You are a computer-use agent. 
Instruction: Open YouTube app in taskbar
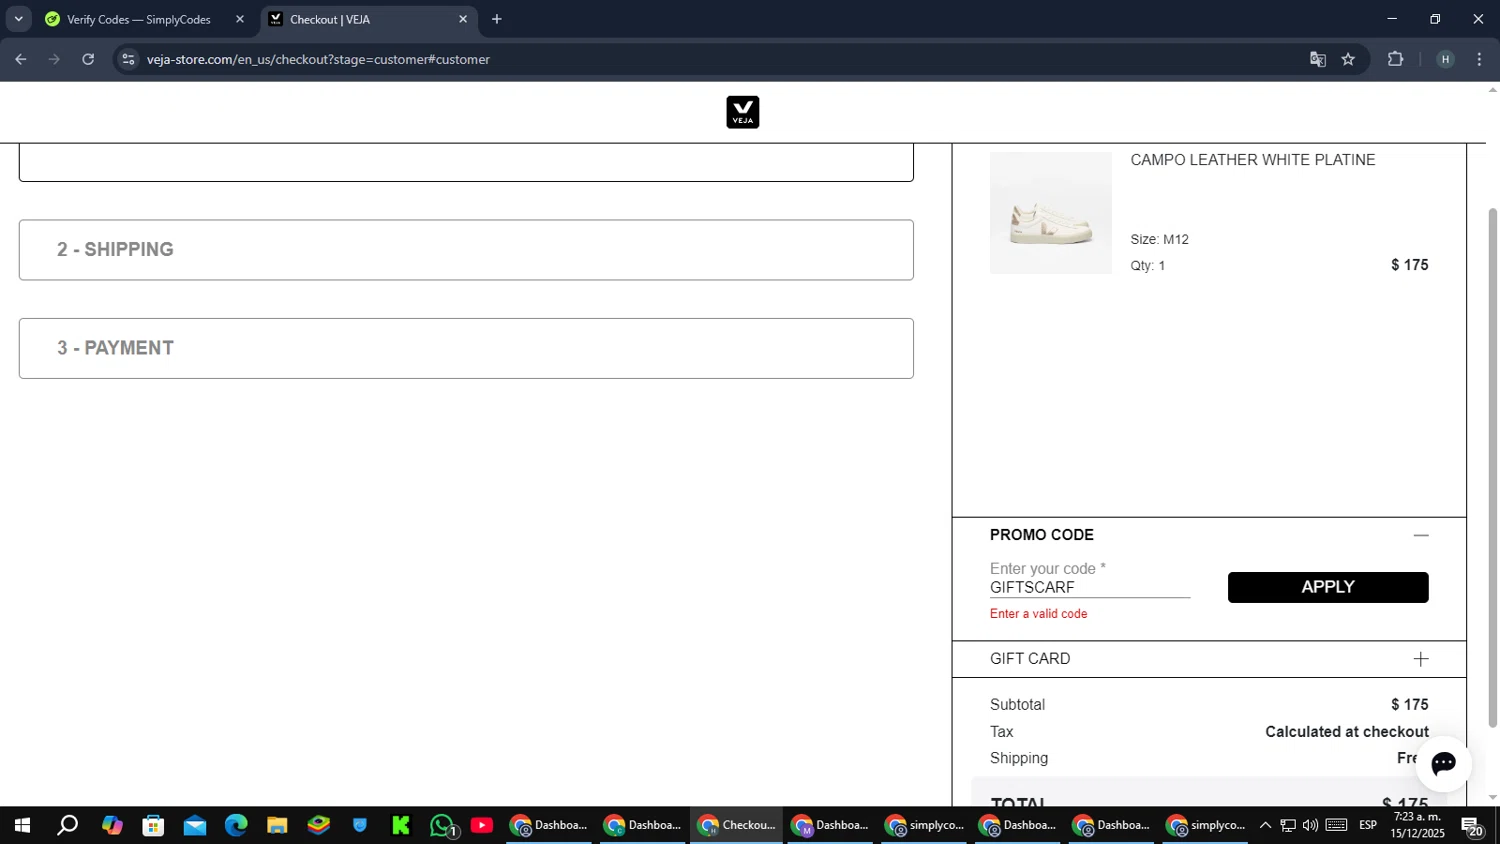click(x=482, y=825)
